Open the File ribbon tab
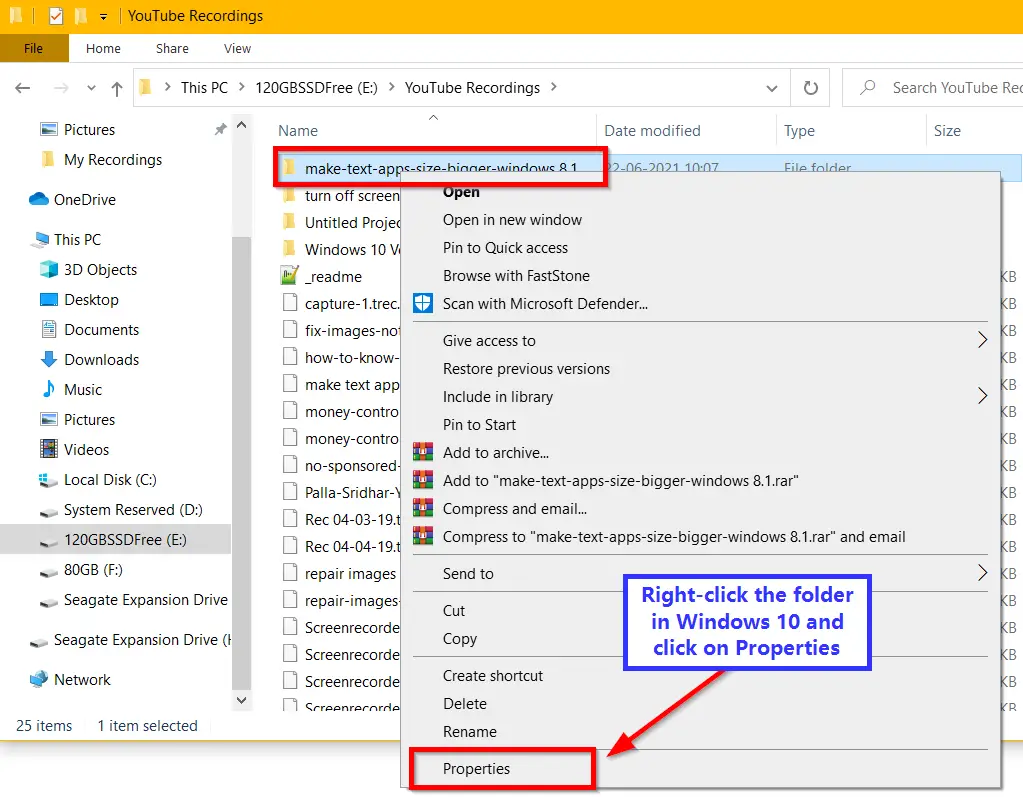Image resolution: width=1023 pixels, height=797 pixels. pos(33,48)
